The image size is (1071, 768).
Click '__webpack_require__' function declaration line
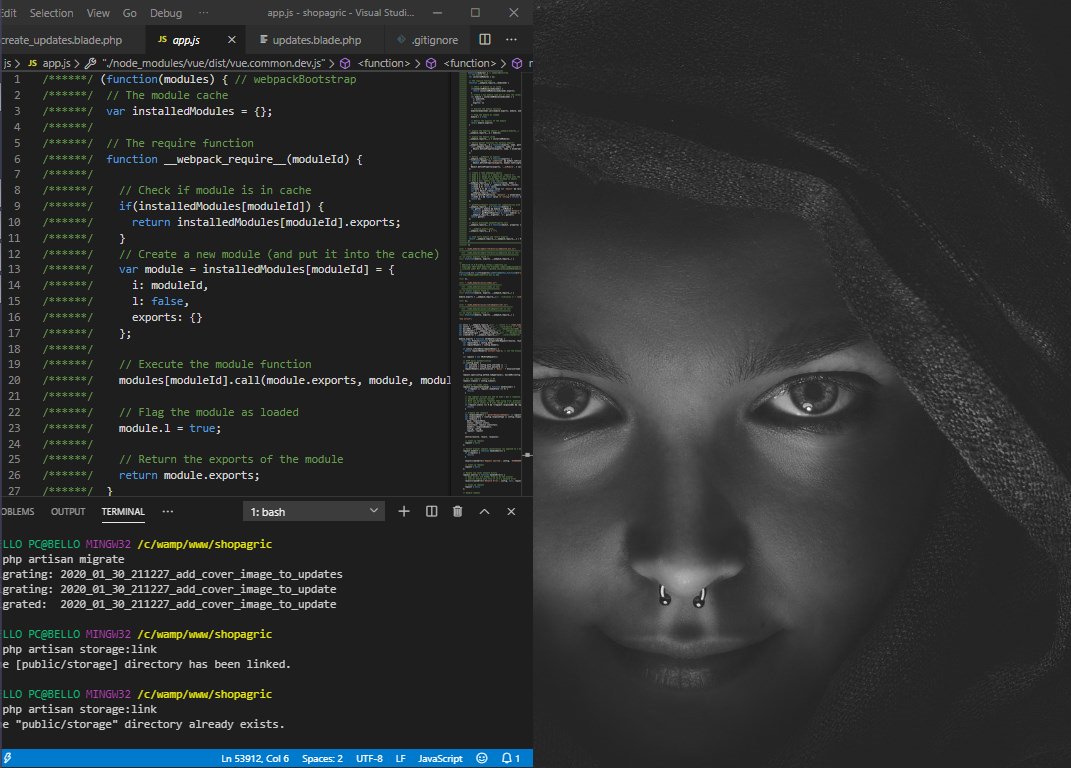tap(234, 159)
